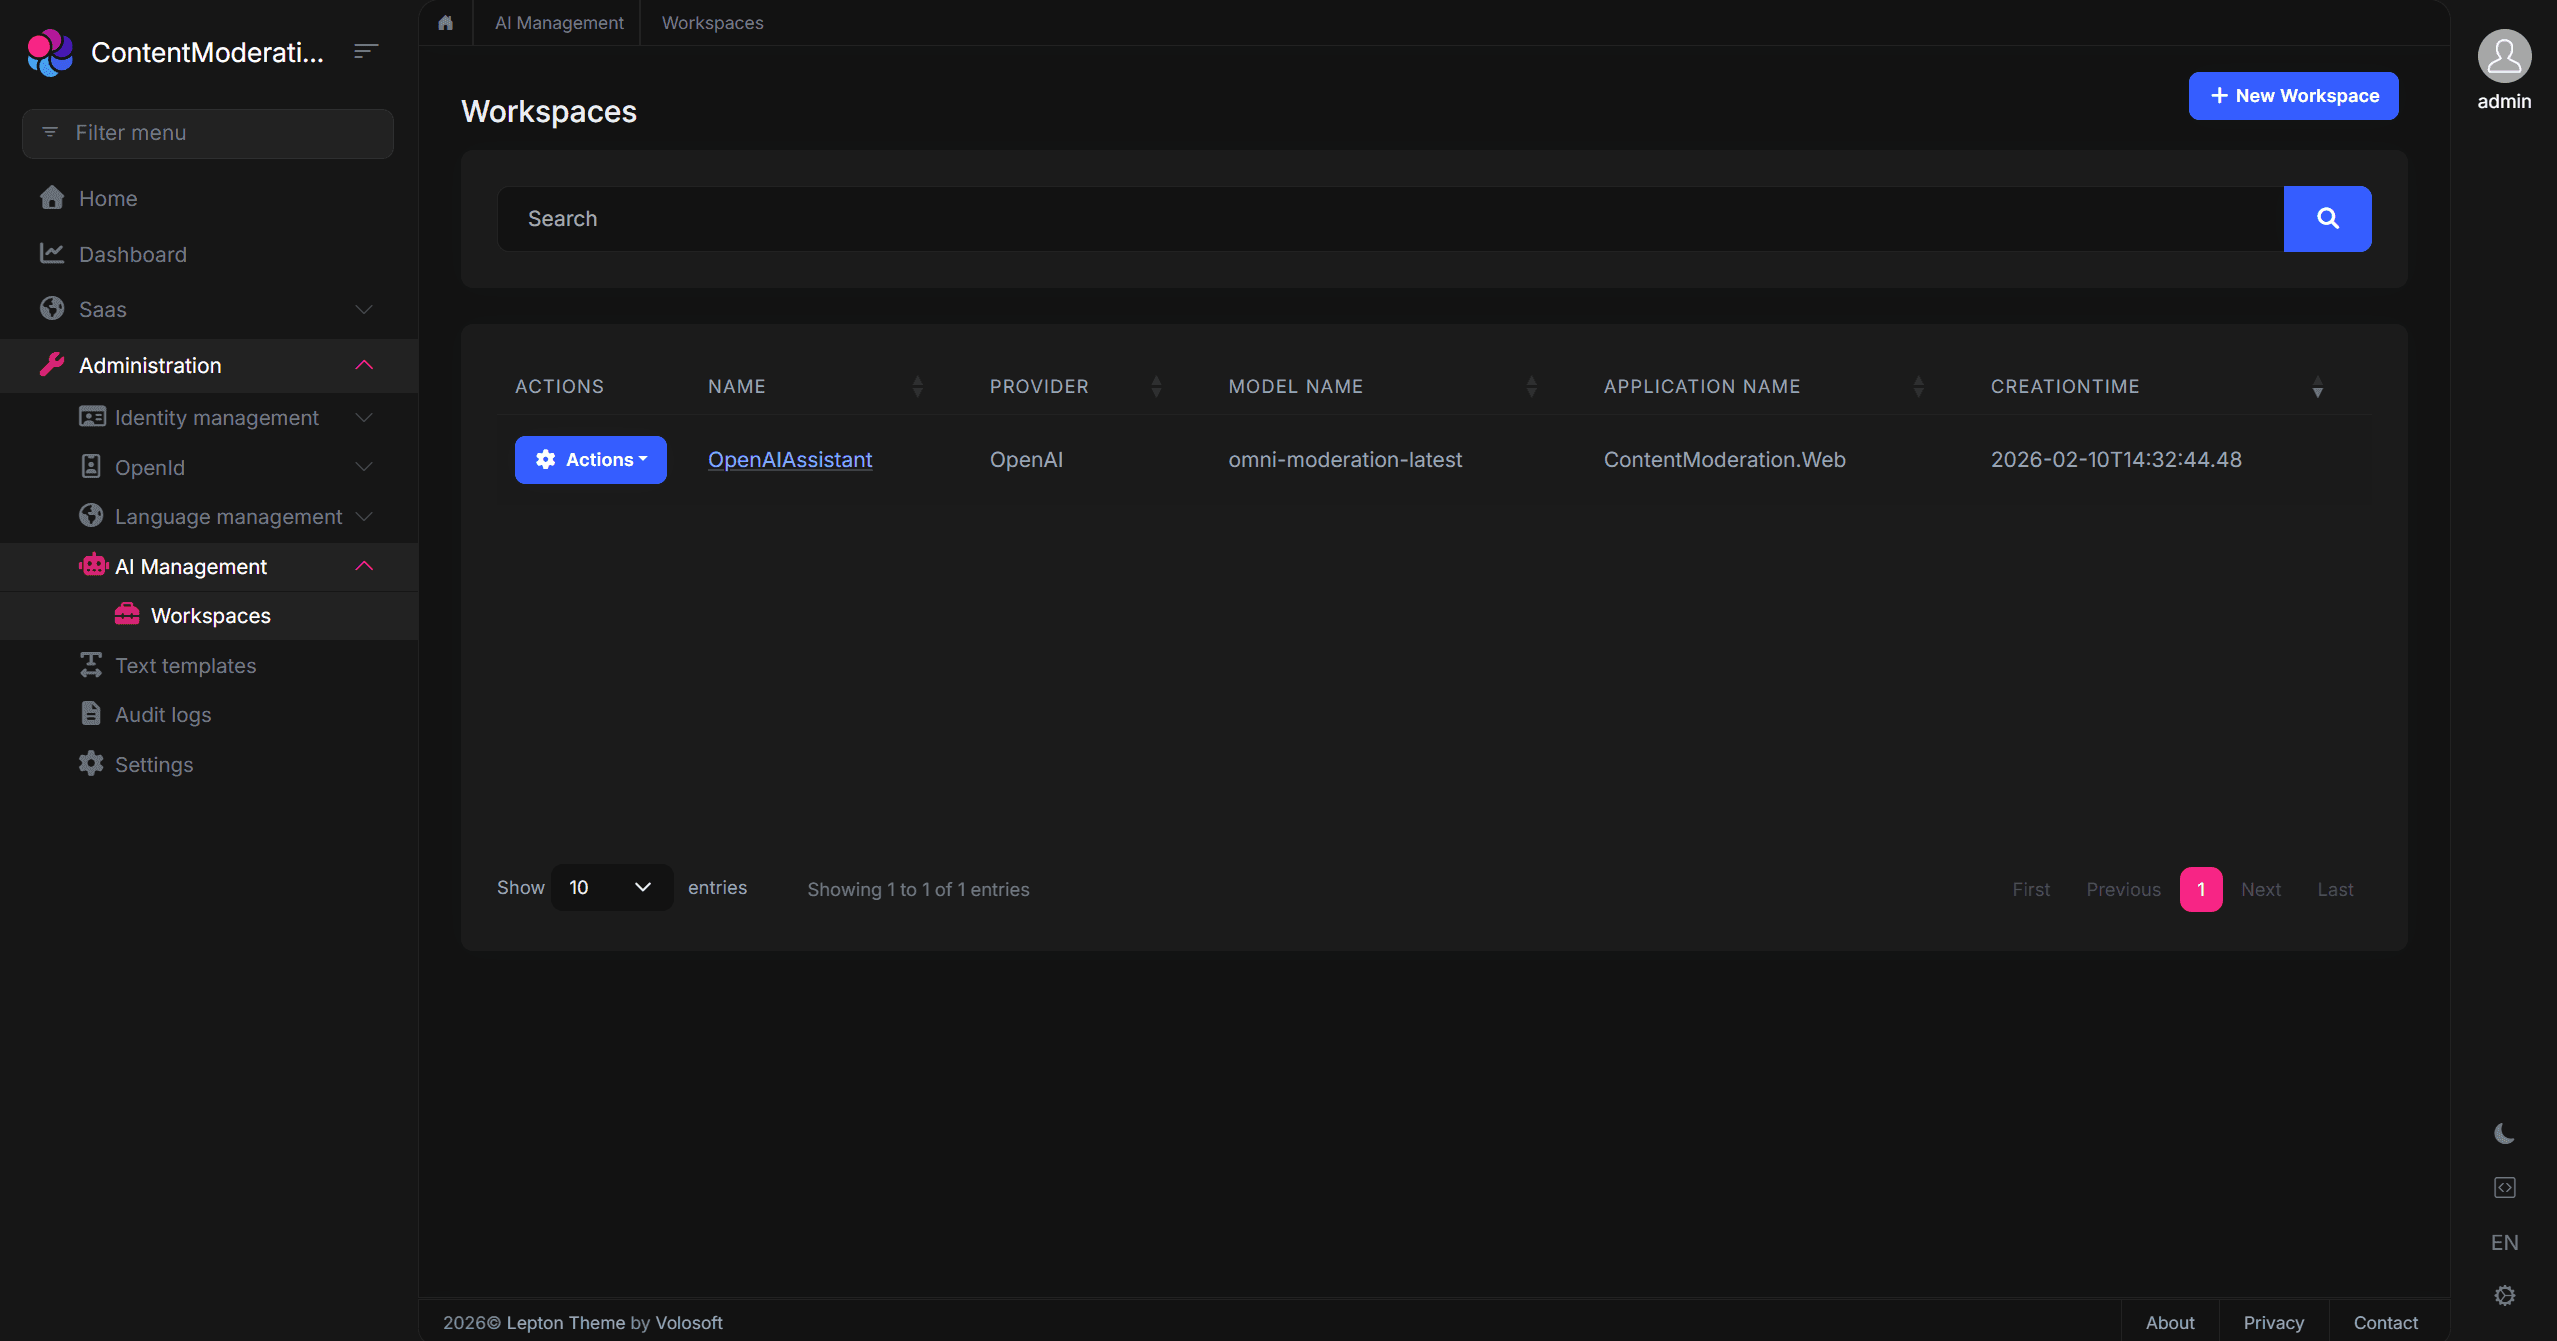Open the OpenAIAssistant workspace link
This screenshot has width=2557, height=1341.
click(x=789, y=459)
